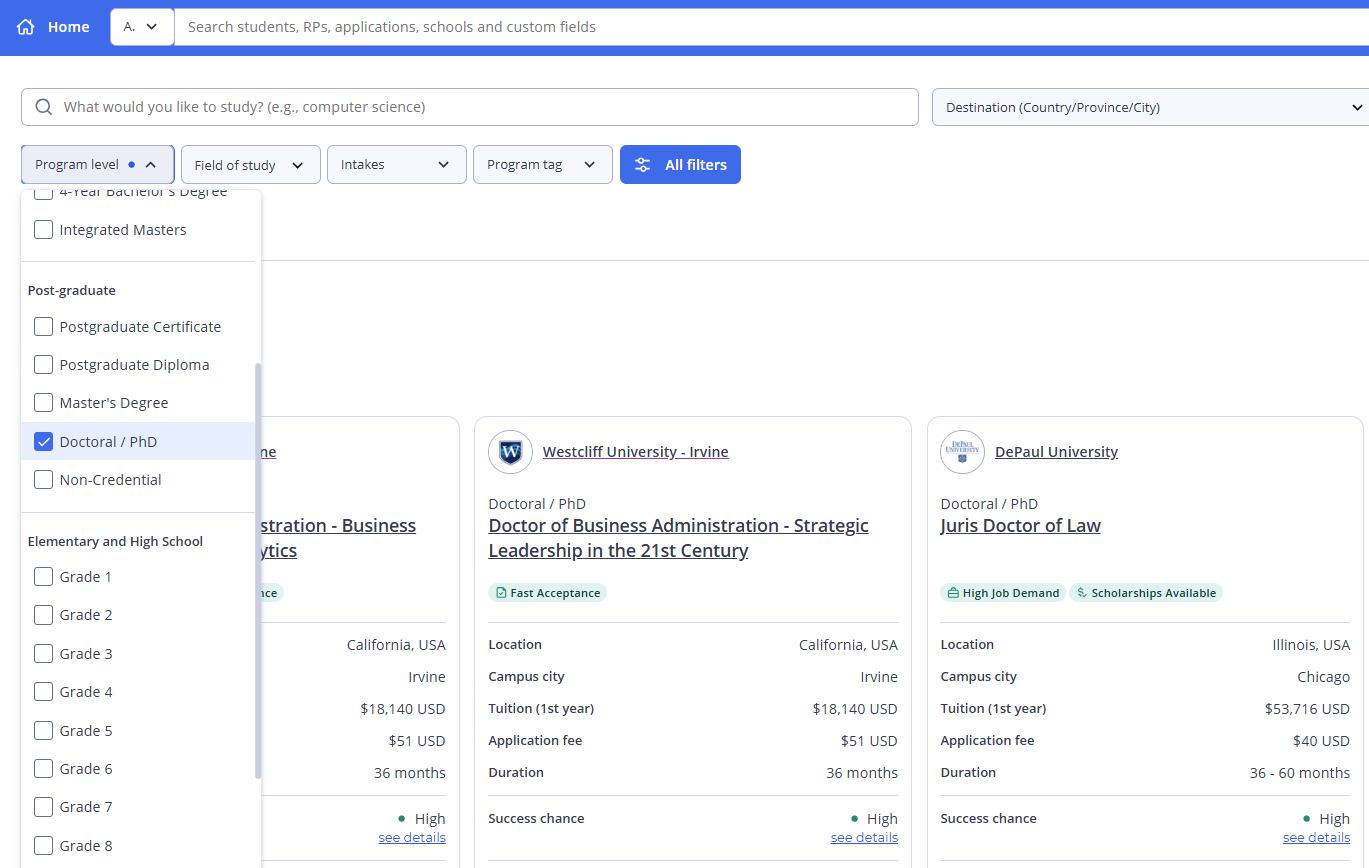Click the magnifier icon in study search
Screen dimensions: 1369x868
tap(44, 107)
